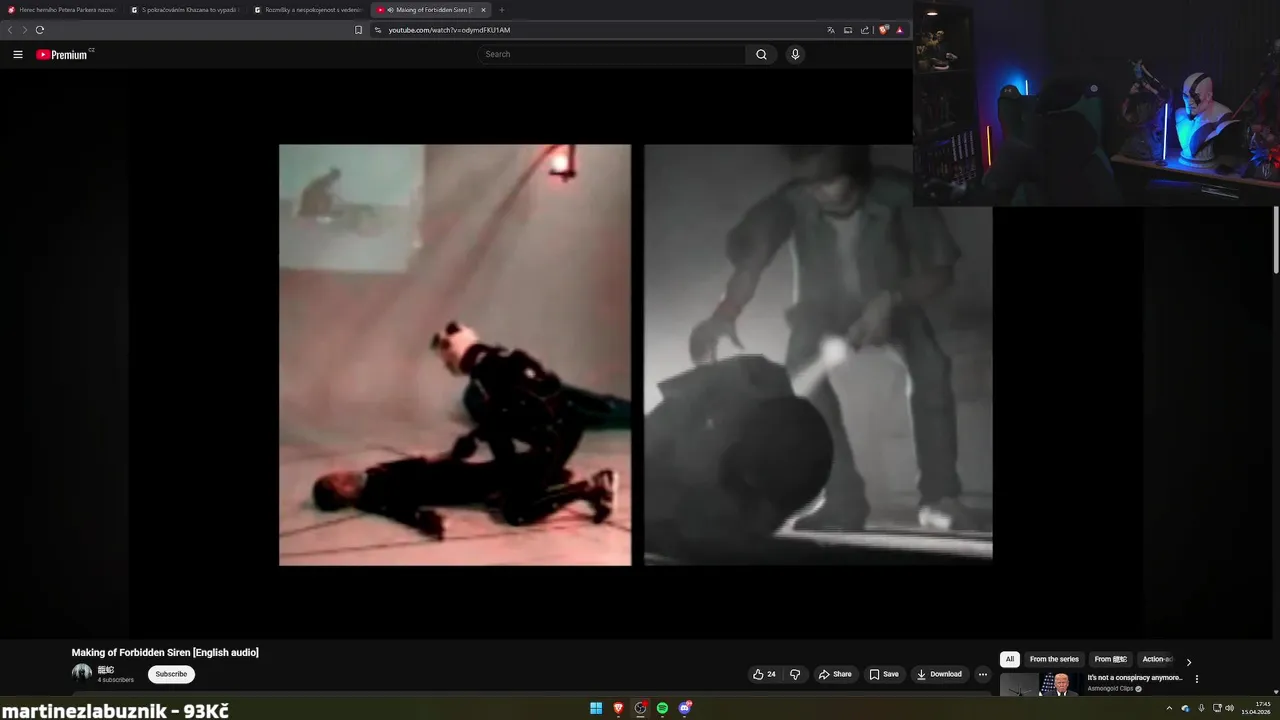Dislike the video with thumbs-down button

tap(795, 674)
